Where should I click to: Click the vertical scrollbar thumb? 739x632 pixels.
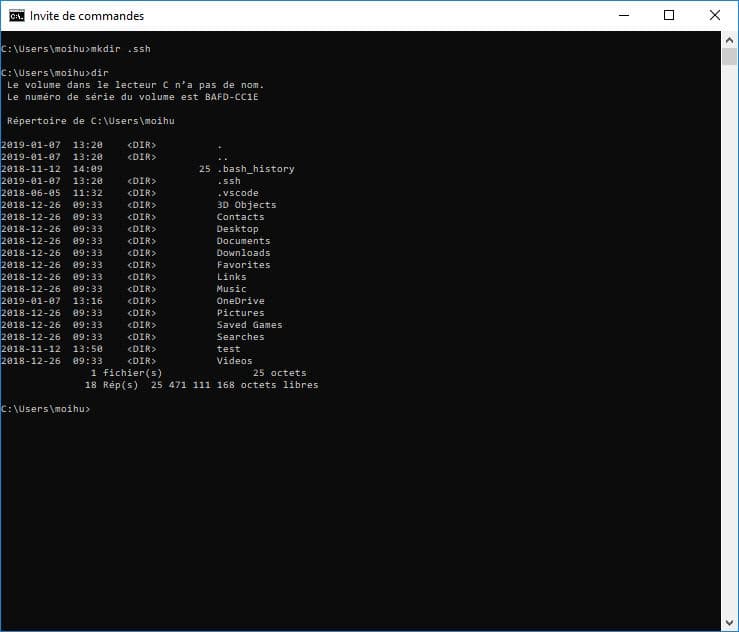(x=730, y=55)
